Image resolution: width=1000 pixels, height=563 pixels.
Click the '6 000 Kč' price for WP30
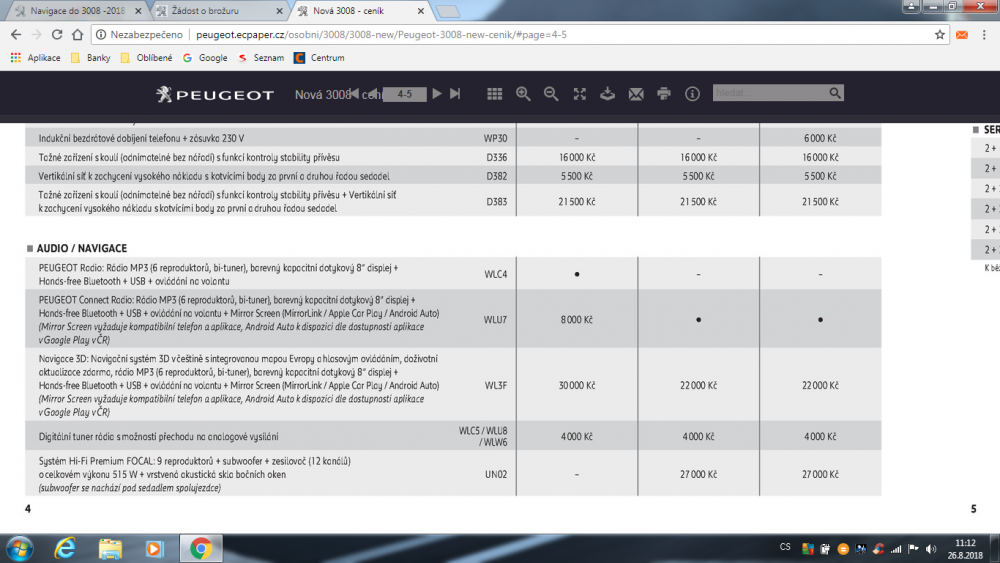tap(820, 138)
